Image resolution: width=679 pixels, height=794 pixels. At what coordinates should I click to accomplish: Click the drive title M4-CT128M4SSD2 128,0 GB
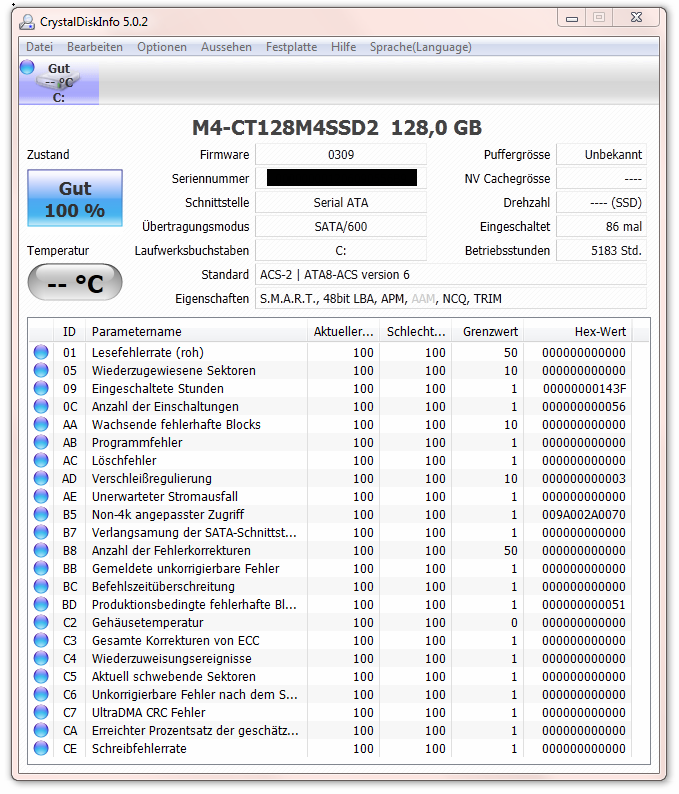(x=337, y=128)
